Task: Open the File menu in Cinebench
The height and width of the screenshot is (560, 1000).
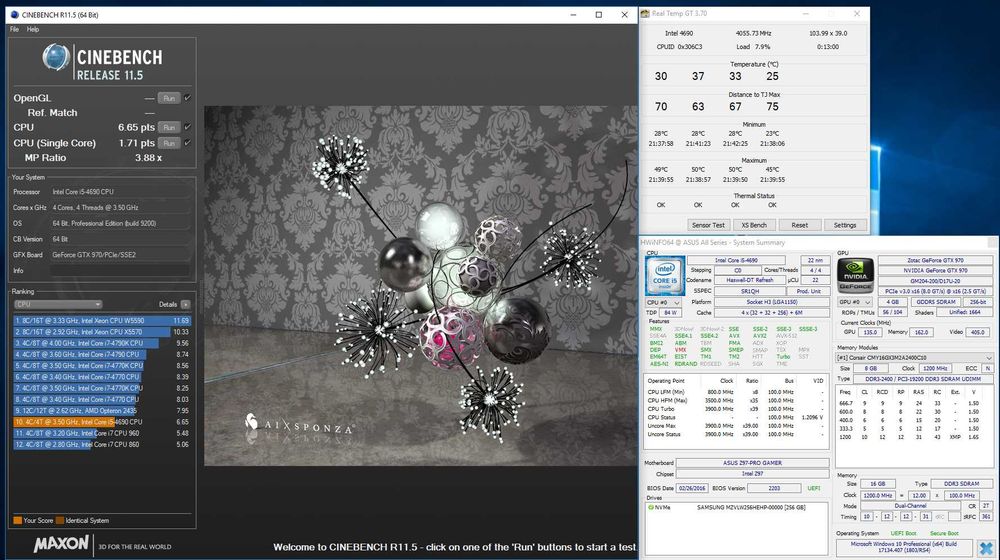Action: coord(14,29)
